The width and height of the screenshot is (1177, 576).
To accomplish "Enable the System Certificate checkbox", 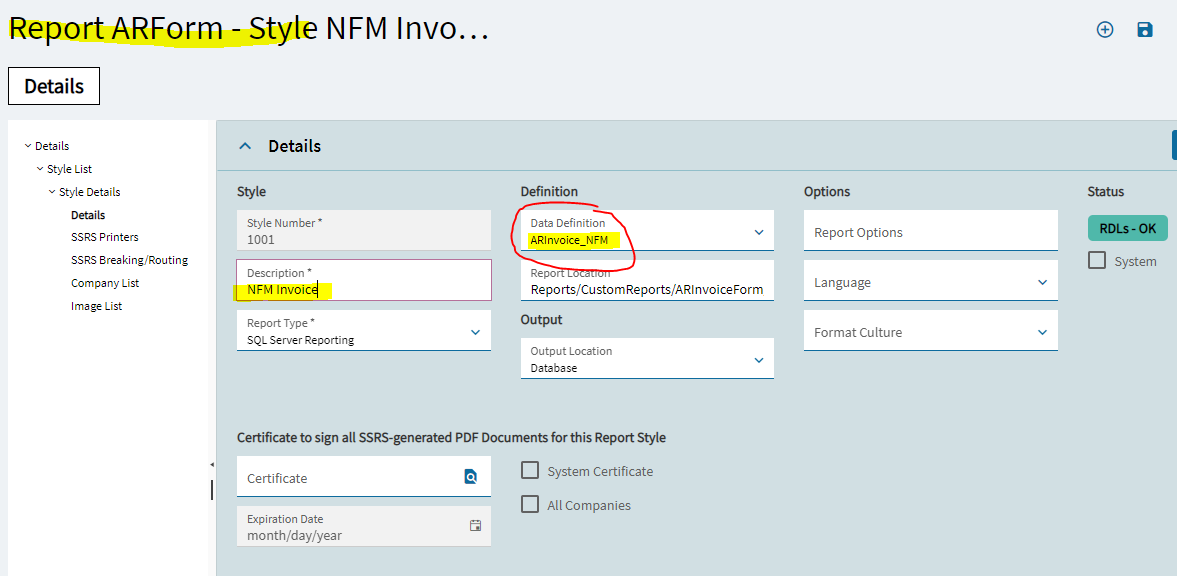I will pyautogui.click(x=530, y=471).
